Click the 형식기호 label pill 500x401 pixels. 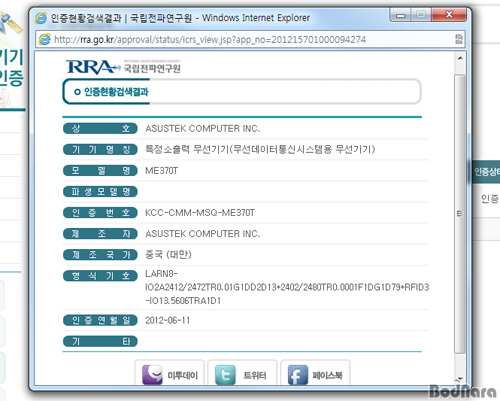(100, 276)
